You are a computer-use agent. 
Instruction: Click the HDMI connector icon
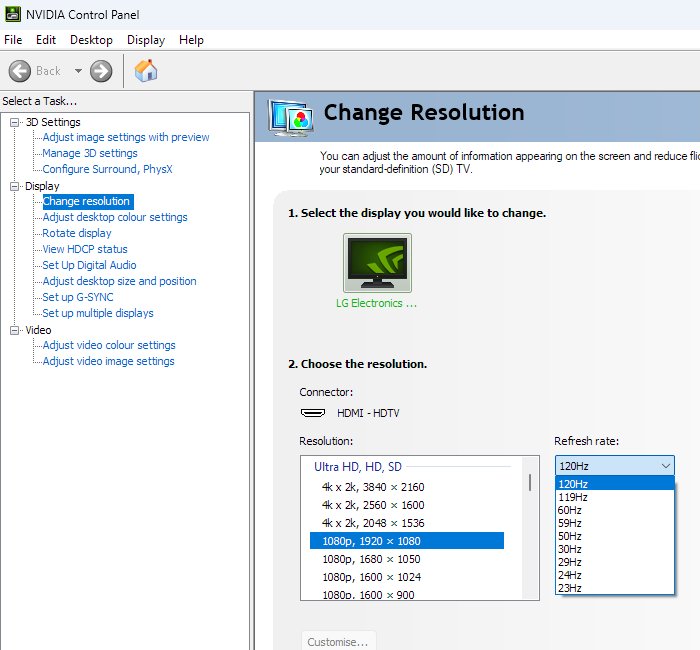[312, 413]
